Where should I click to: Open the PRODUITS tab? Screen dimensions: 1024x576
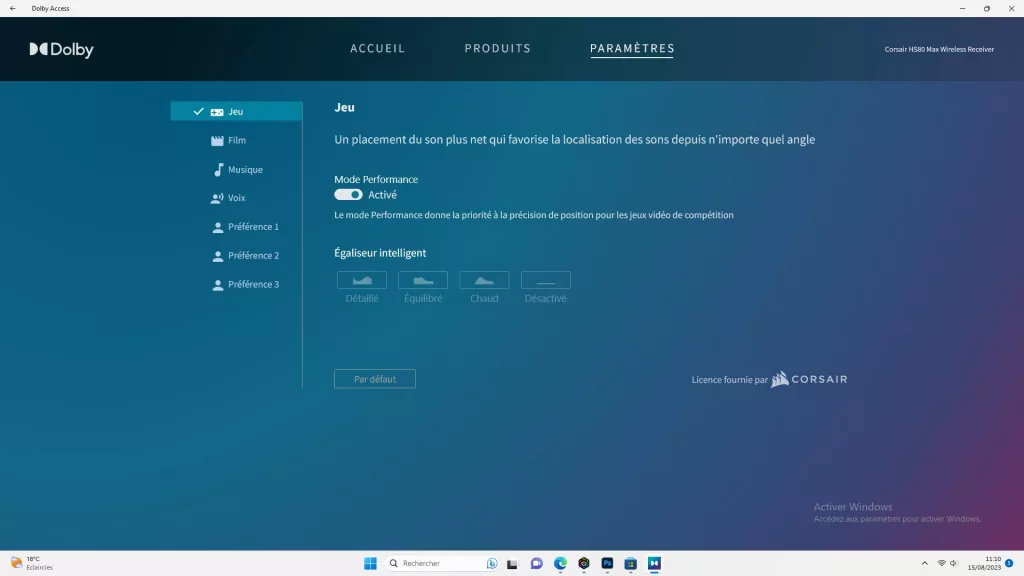(498, 48)
